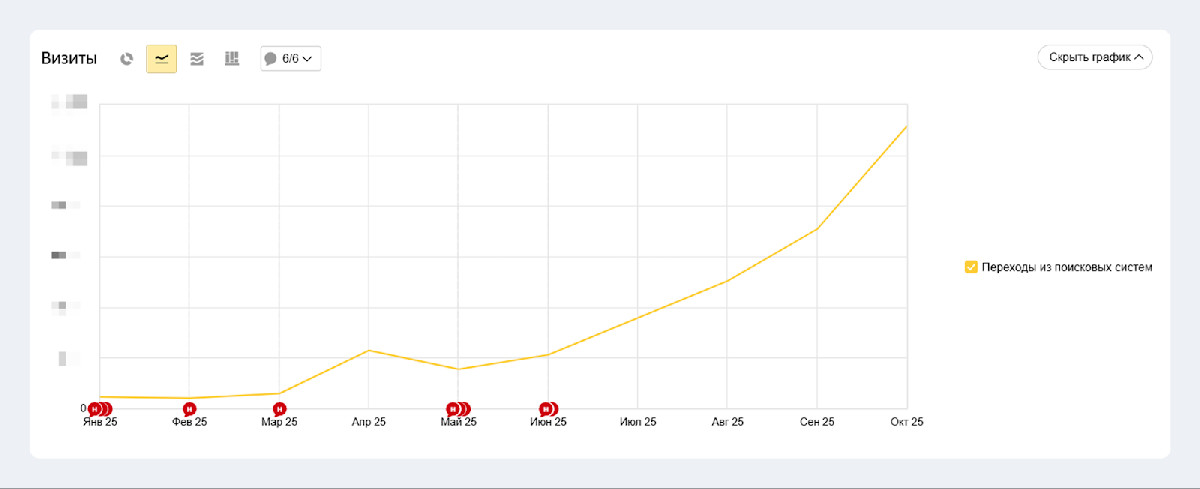Click the annotation marker cluster at Июн 25

pyautogui.click(x=548, y=409)
